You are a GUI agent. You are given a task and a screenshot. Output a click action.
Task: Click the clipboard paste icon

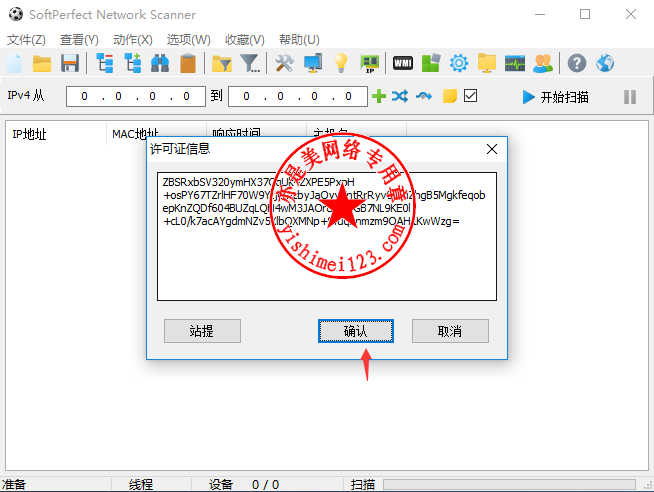click(x=188, y=63)
